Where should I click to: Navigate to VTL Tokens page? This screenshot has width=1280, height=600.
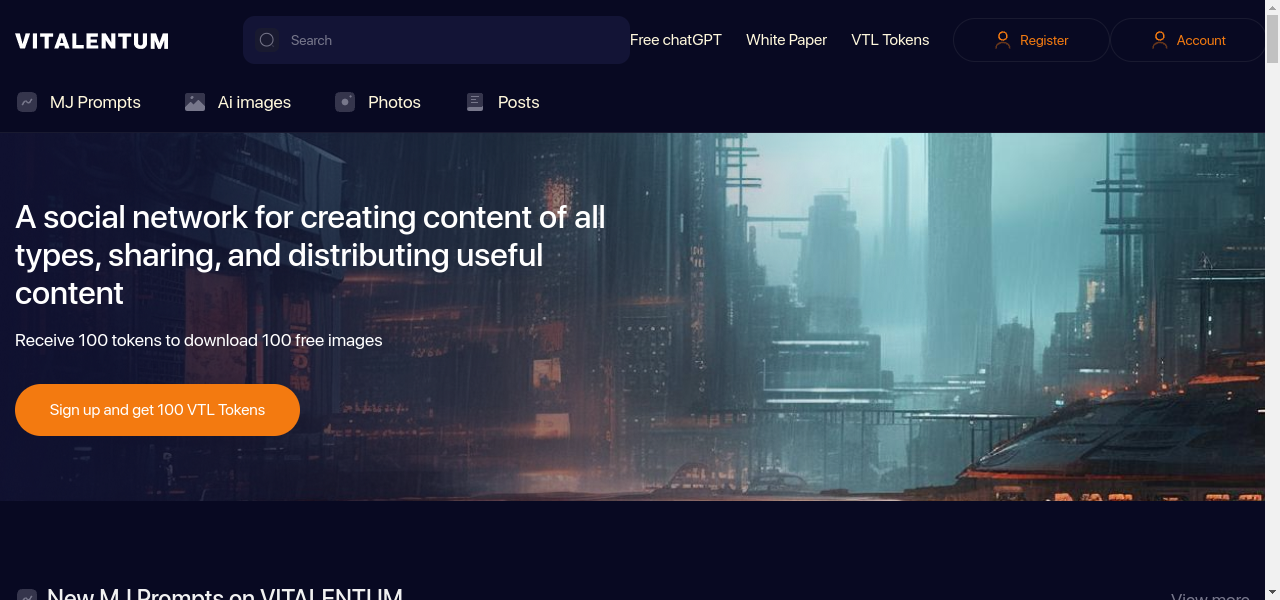pyautogui.click(x=890, y=40)
